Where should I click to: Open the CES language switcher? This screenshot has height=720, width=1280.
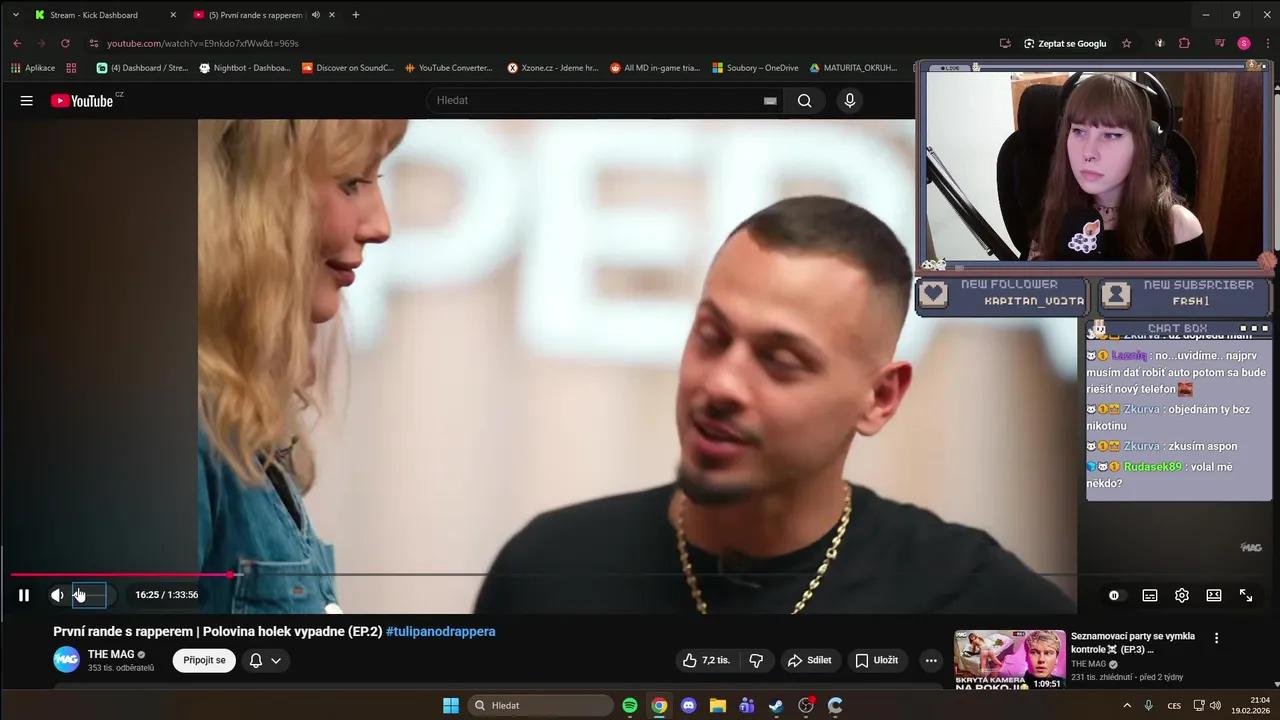(1174, 705)
